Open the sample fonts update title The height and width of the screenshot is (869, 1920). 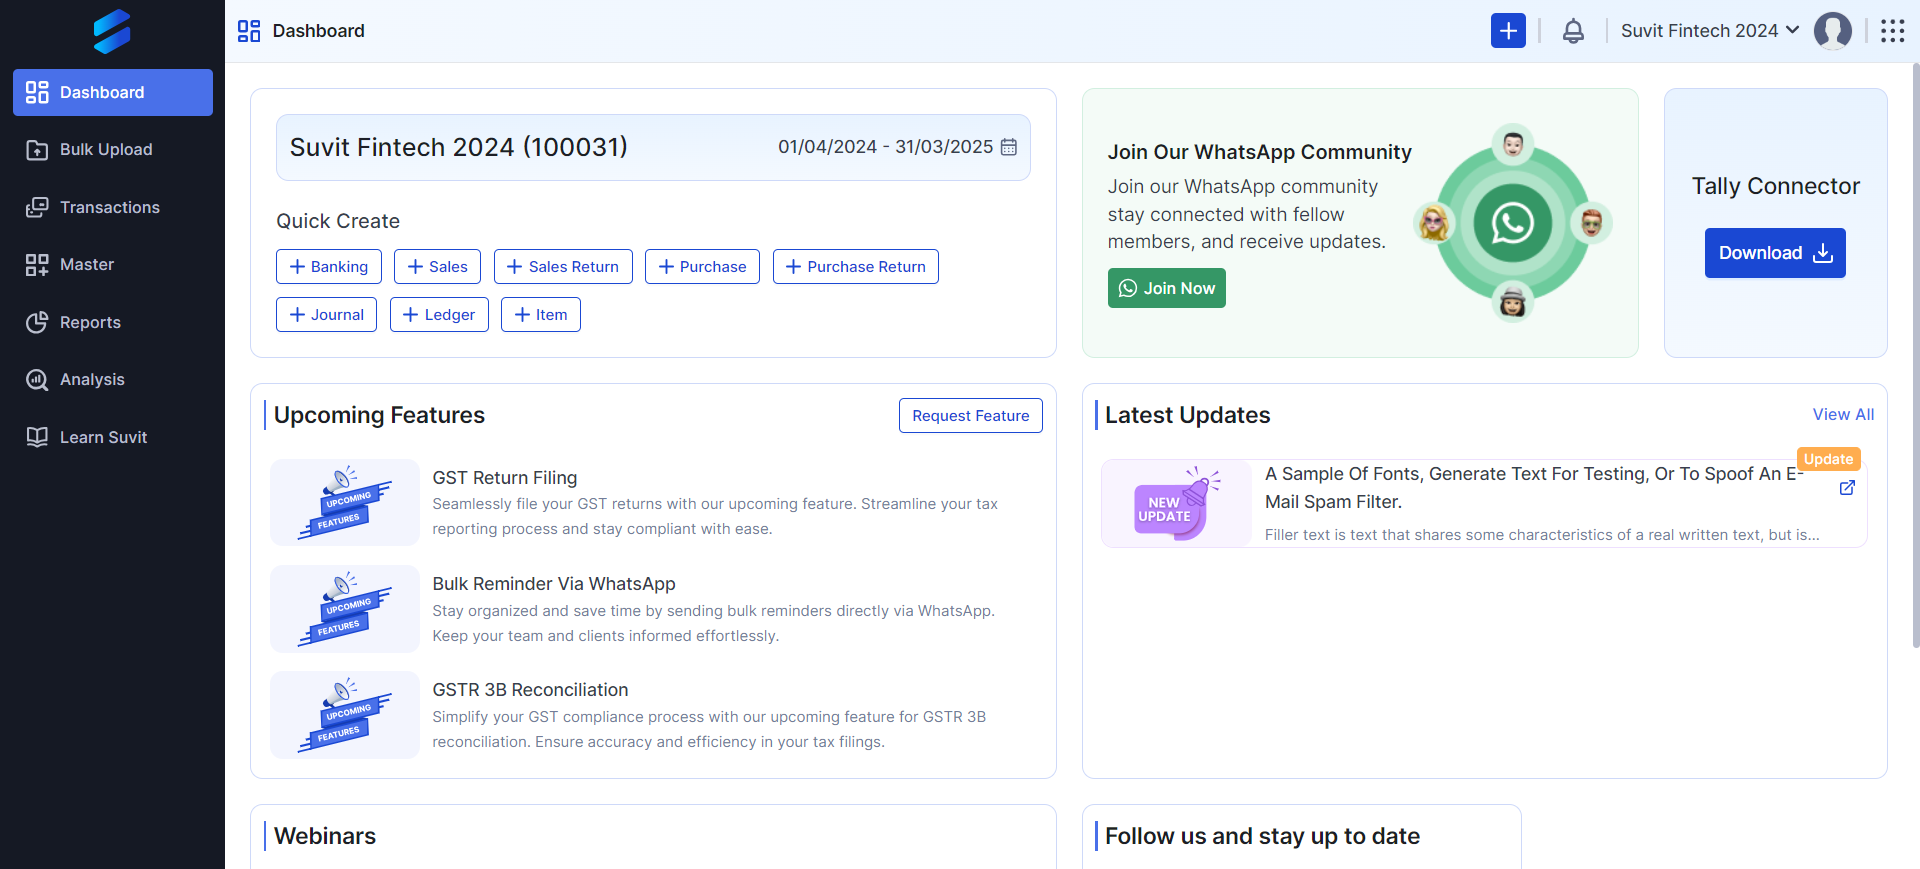(1534, 488)
